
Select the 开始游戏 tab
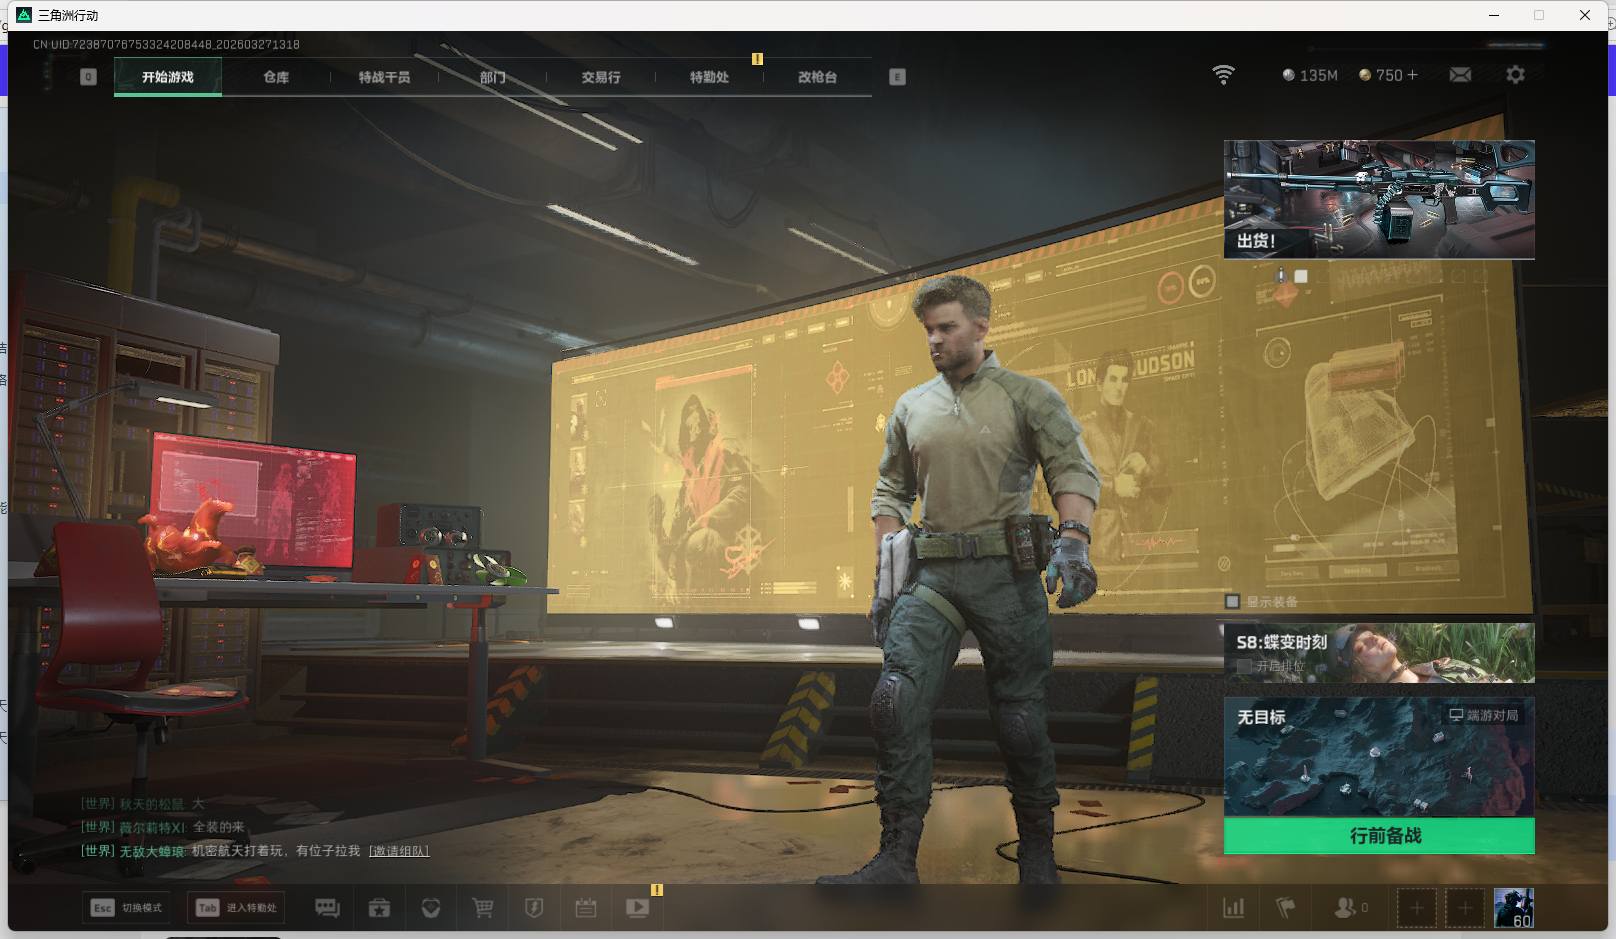(x=168, y=77)
